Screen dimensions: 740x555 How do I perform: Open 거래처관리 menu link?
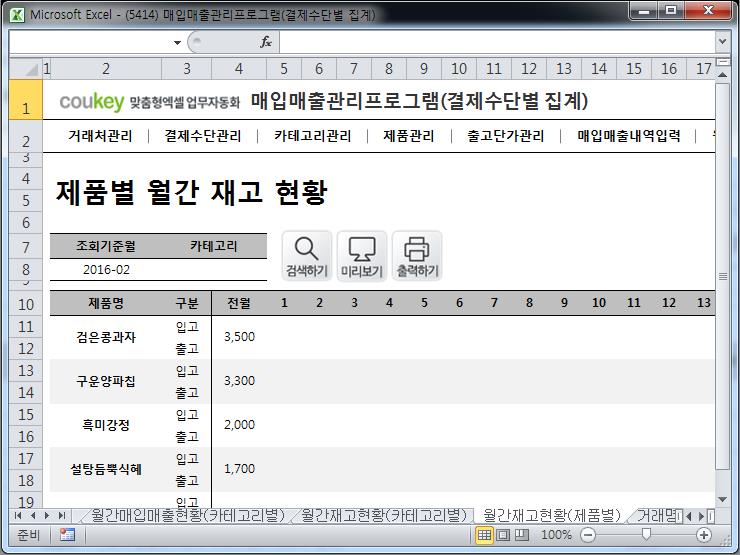(100, 136)
